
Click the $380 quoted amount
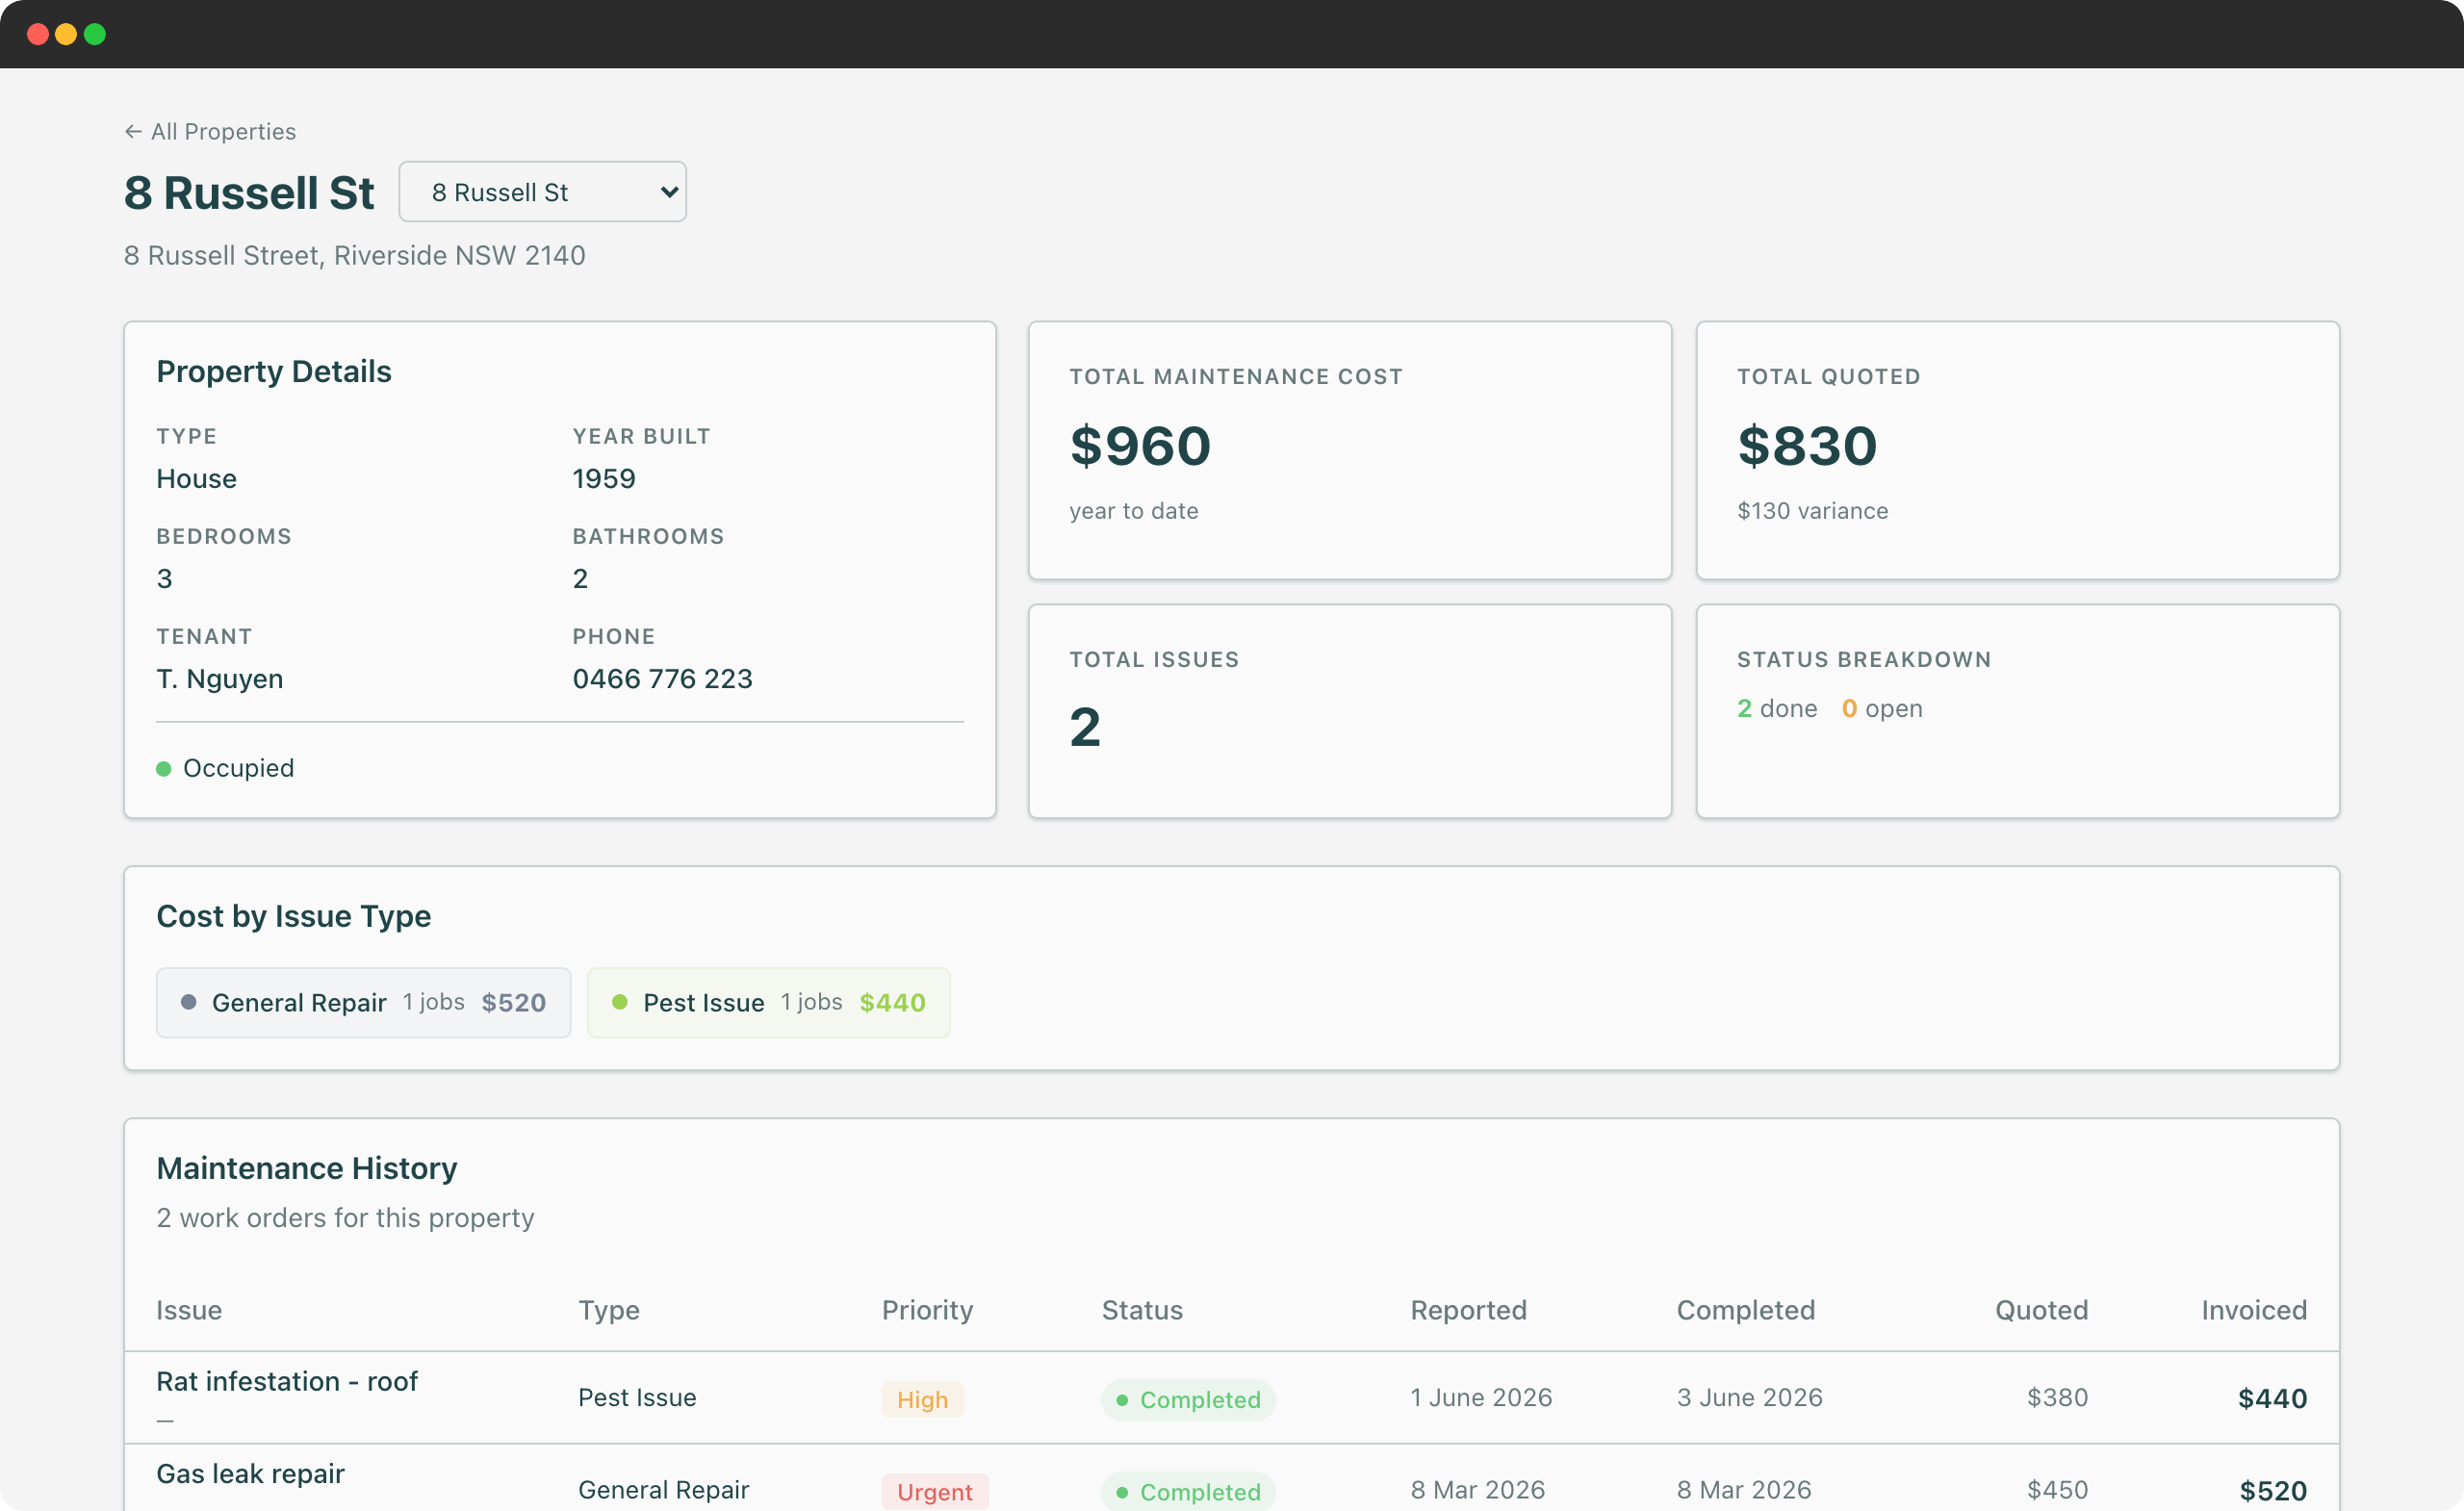coord(2057,1397)
